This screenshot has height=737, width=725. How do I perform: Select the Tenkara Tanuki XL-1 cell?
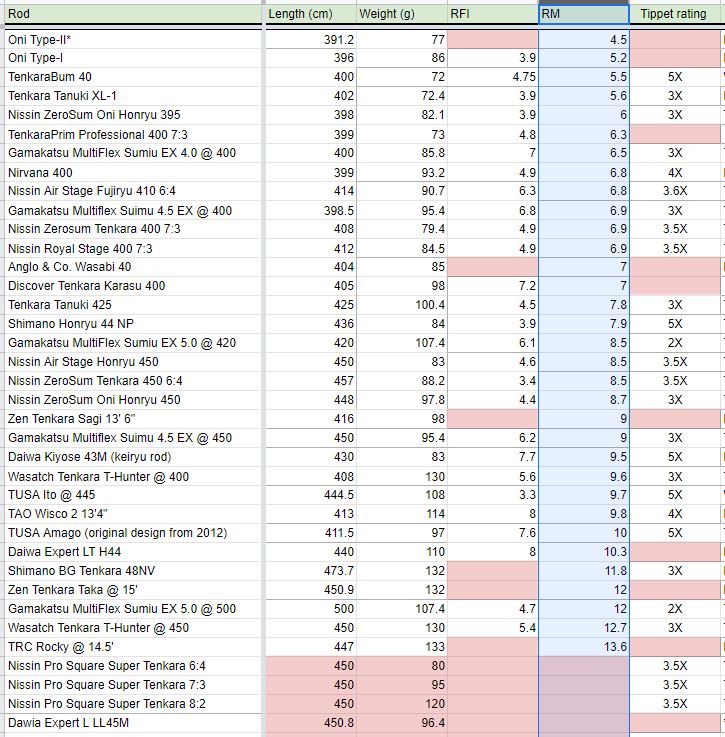coord(133,96)
